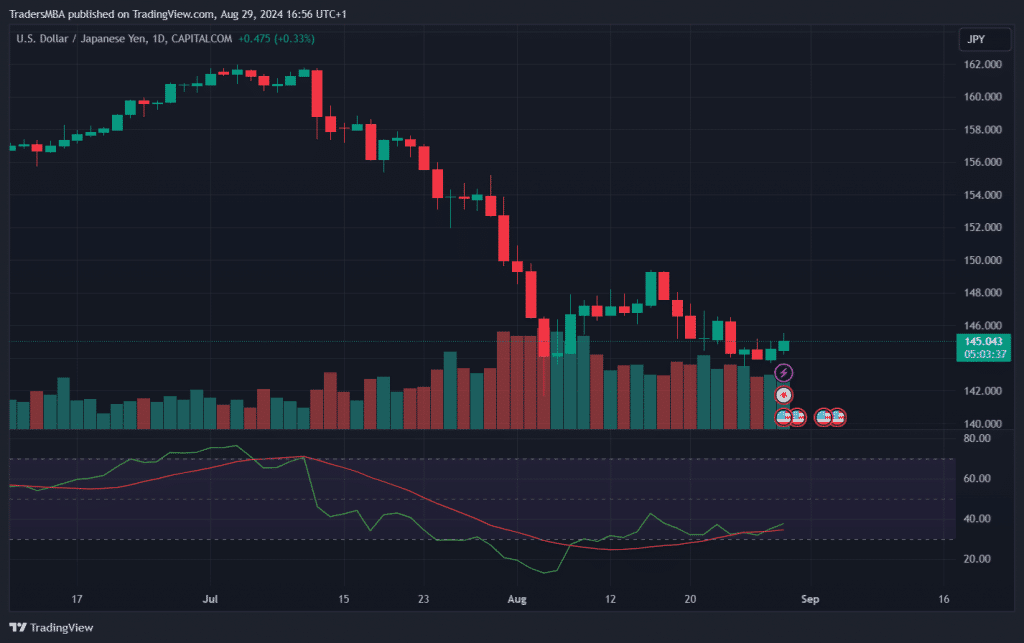Open the JPY currency selector
The image size is (1024, 643).
click(x=977, y=39)
